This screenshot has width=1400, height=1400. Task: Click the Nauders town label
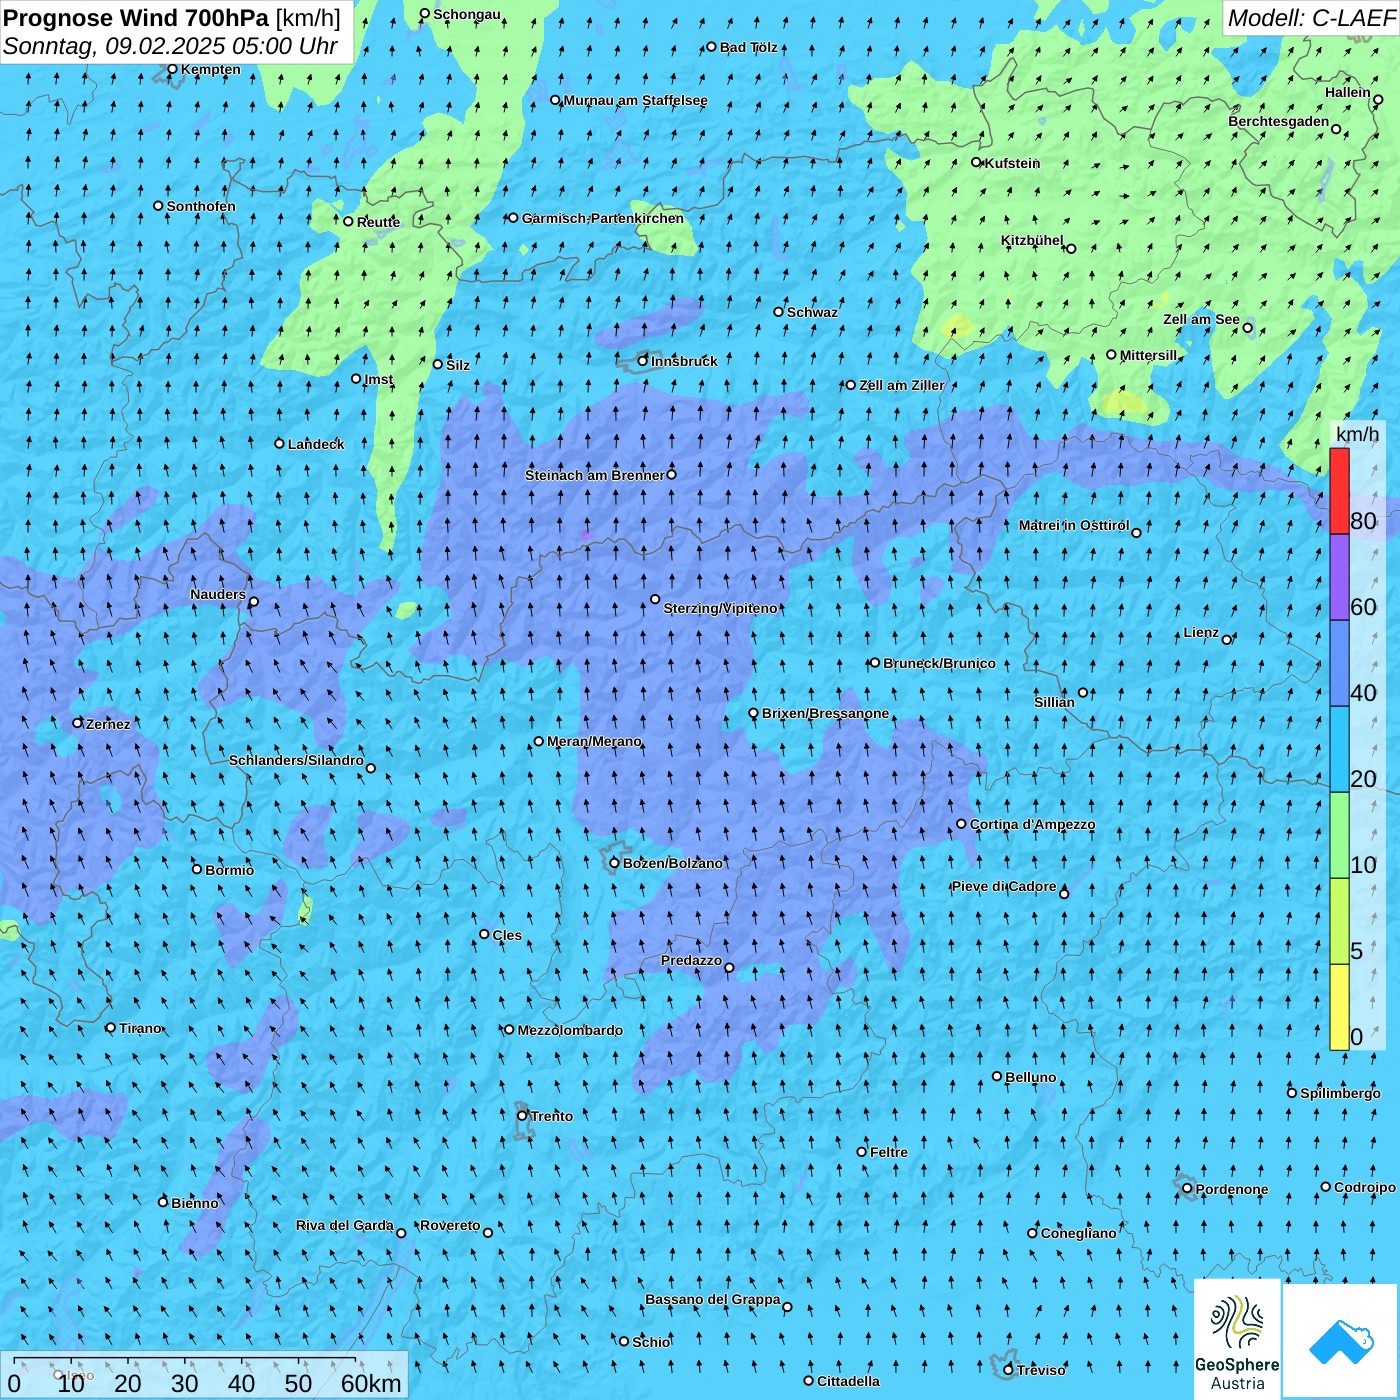tap(217, 595)
